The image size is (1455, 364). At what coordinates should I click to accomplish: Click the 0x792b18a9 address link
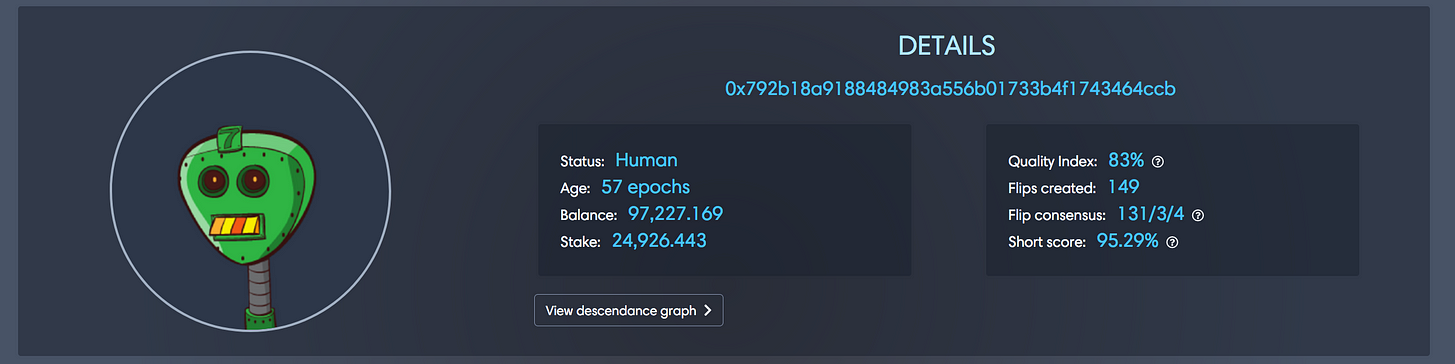click(950, 89)
